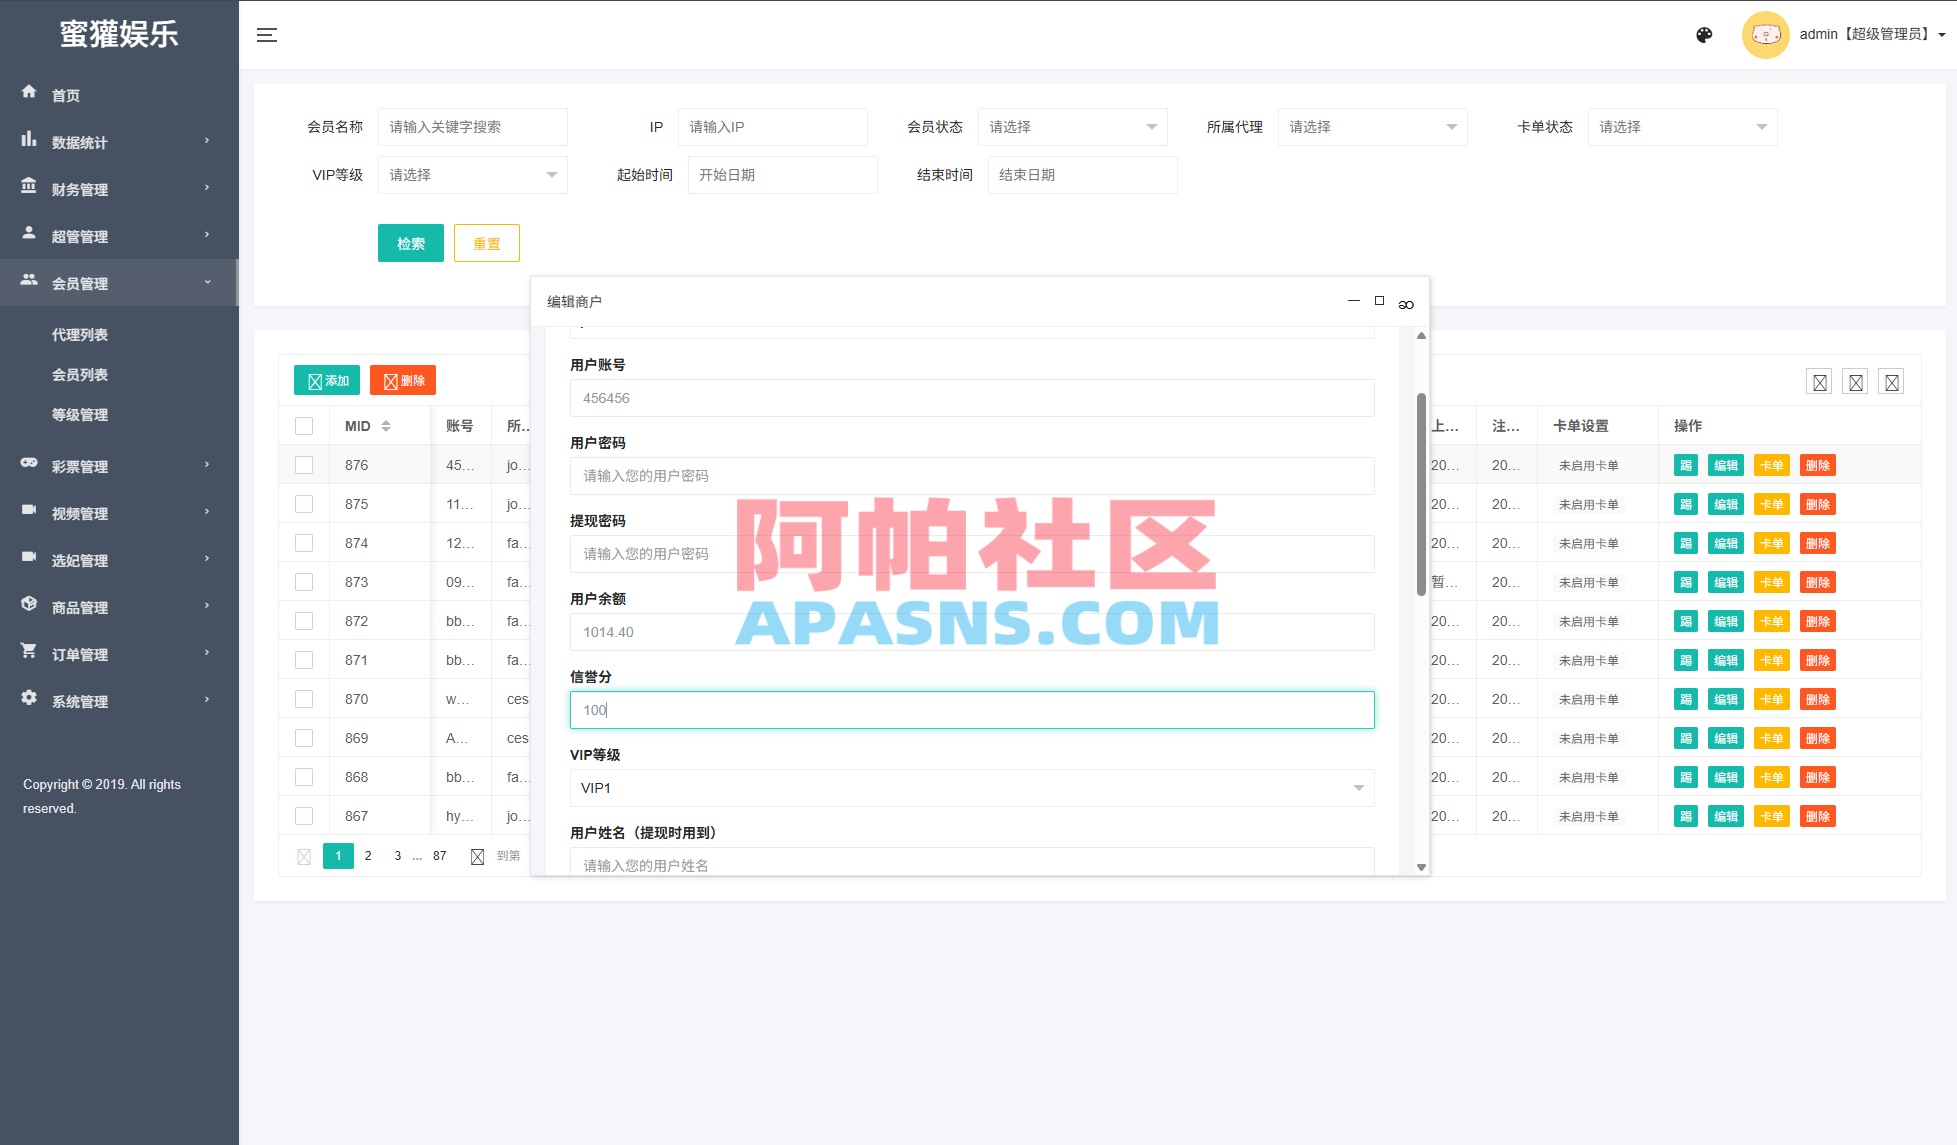This screenshot has height=1145, width=1957.
Task: Open the 财务管理 finance management icon
Action: pyautogui.click(x=29, y=188)
